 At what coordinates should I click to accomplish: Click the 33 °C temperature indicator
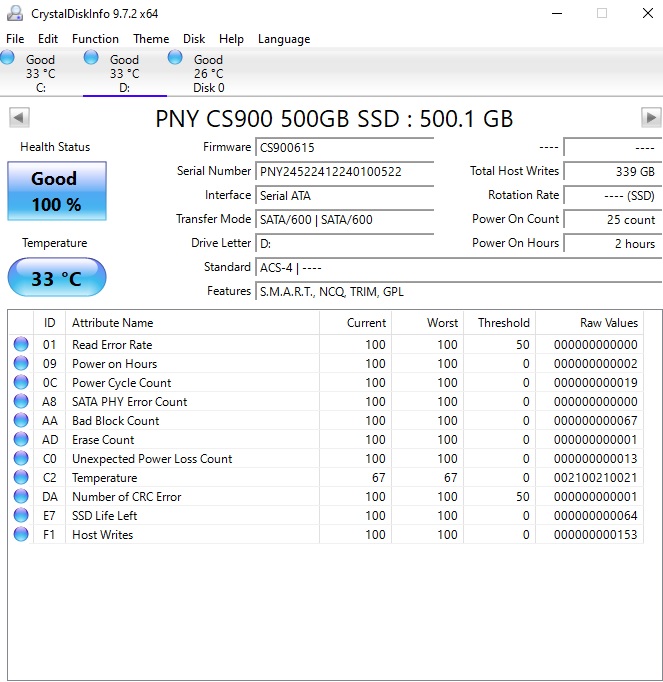(x=56, y=278)
